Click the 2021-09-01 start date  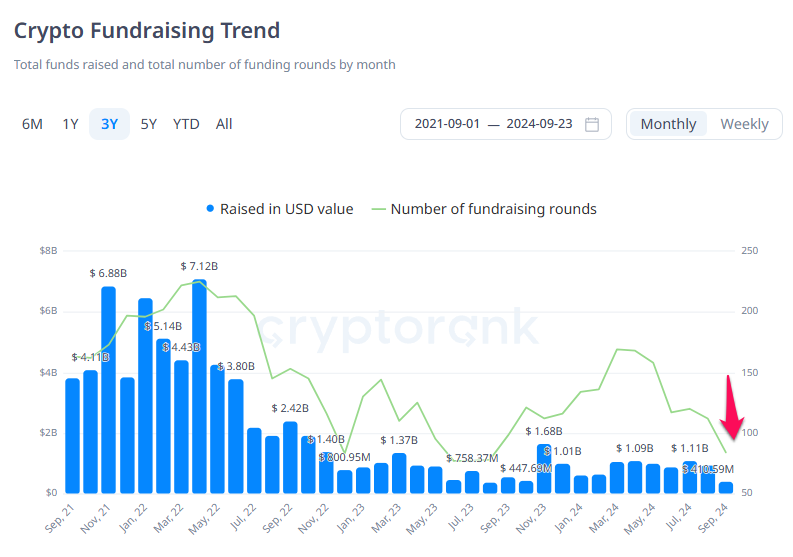(x=447, y=124)
